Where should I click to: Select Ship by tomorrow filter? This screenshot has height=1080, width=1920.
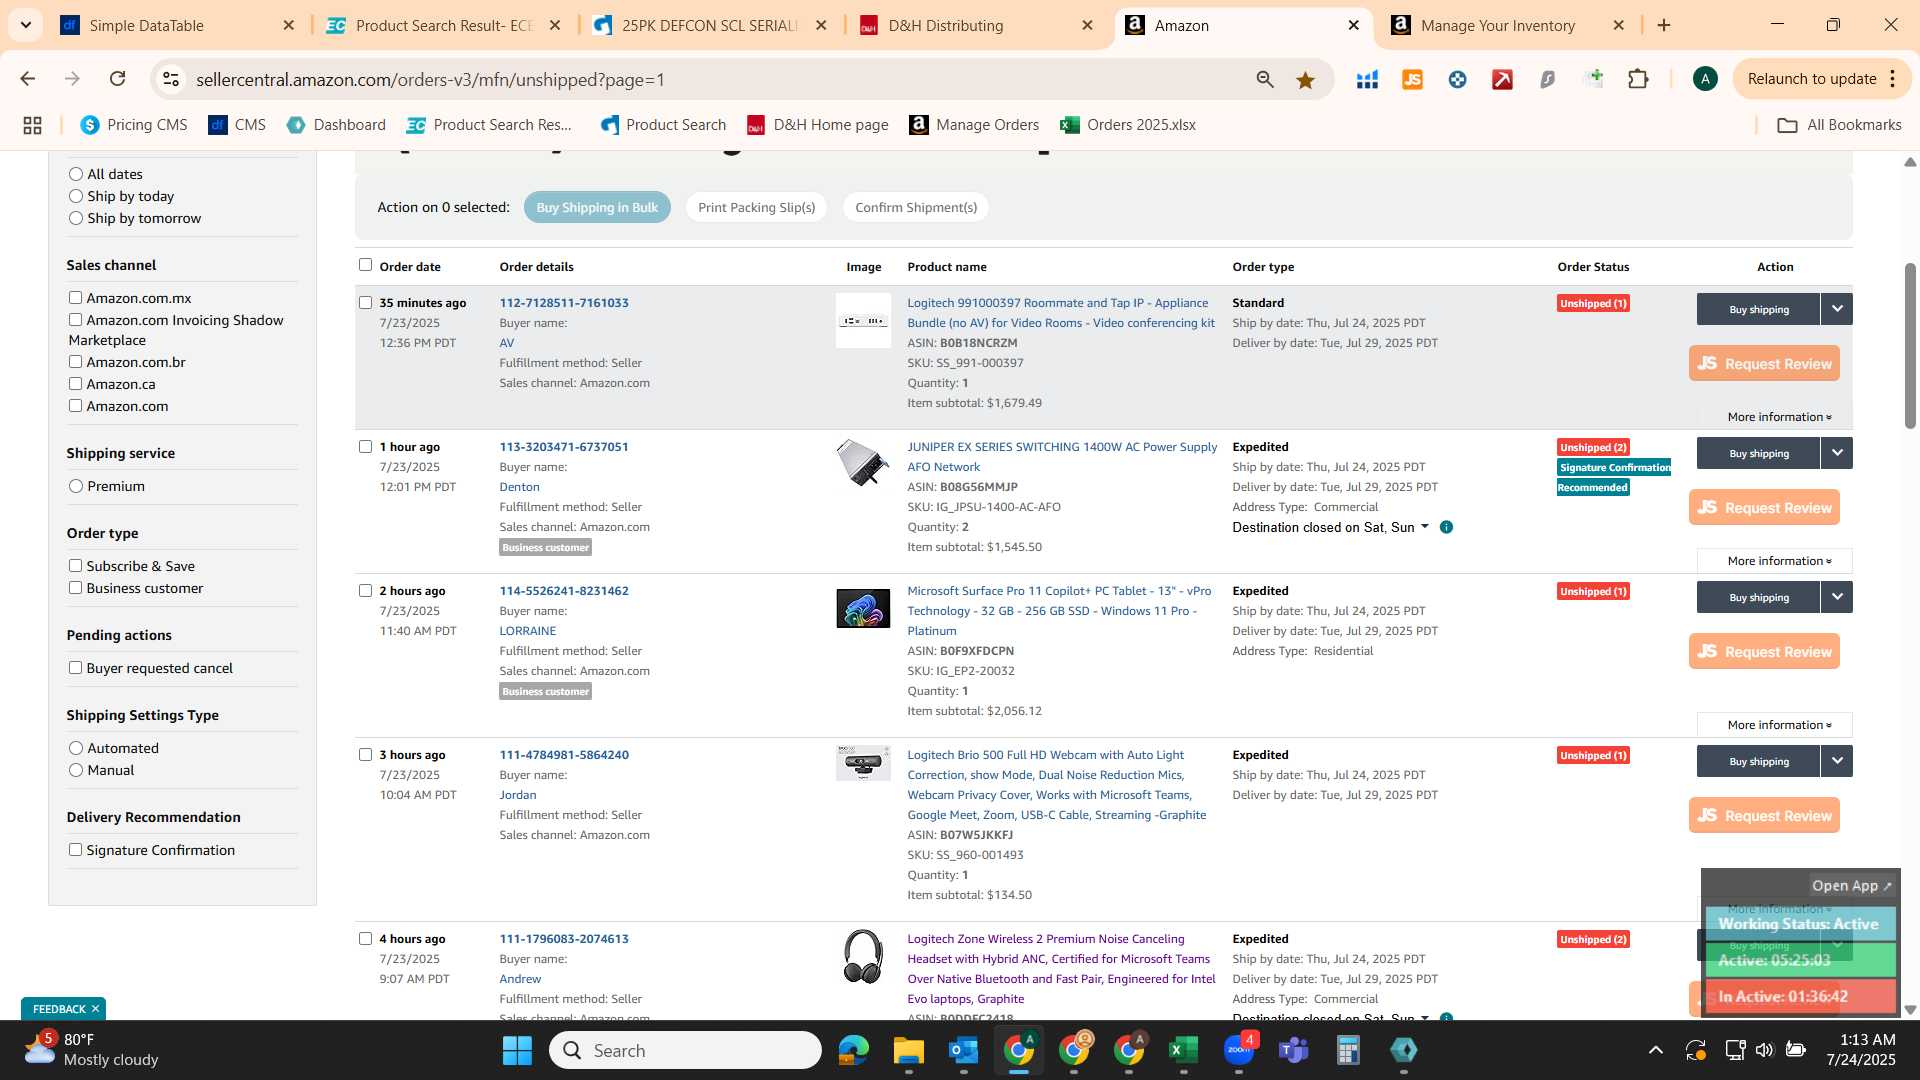(75, 218)
